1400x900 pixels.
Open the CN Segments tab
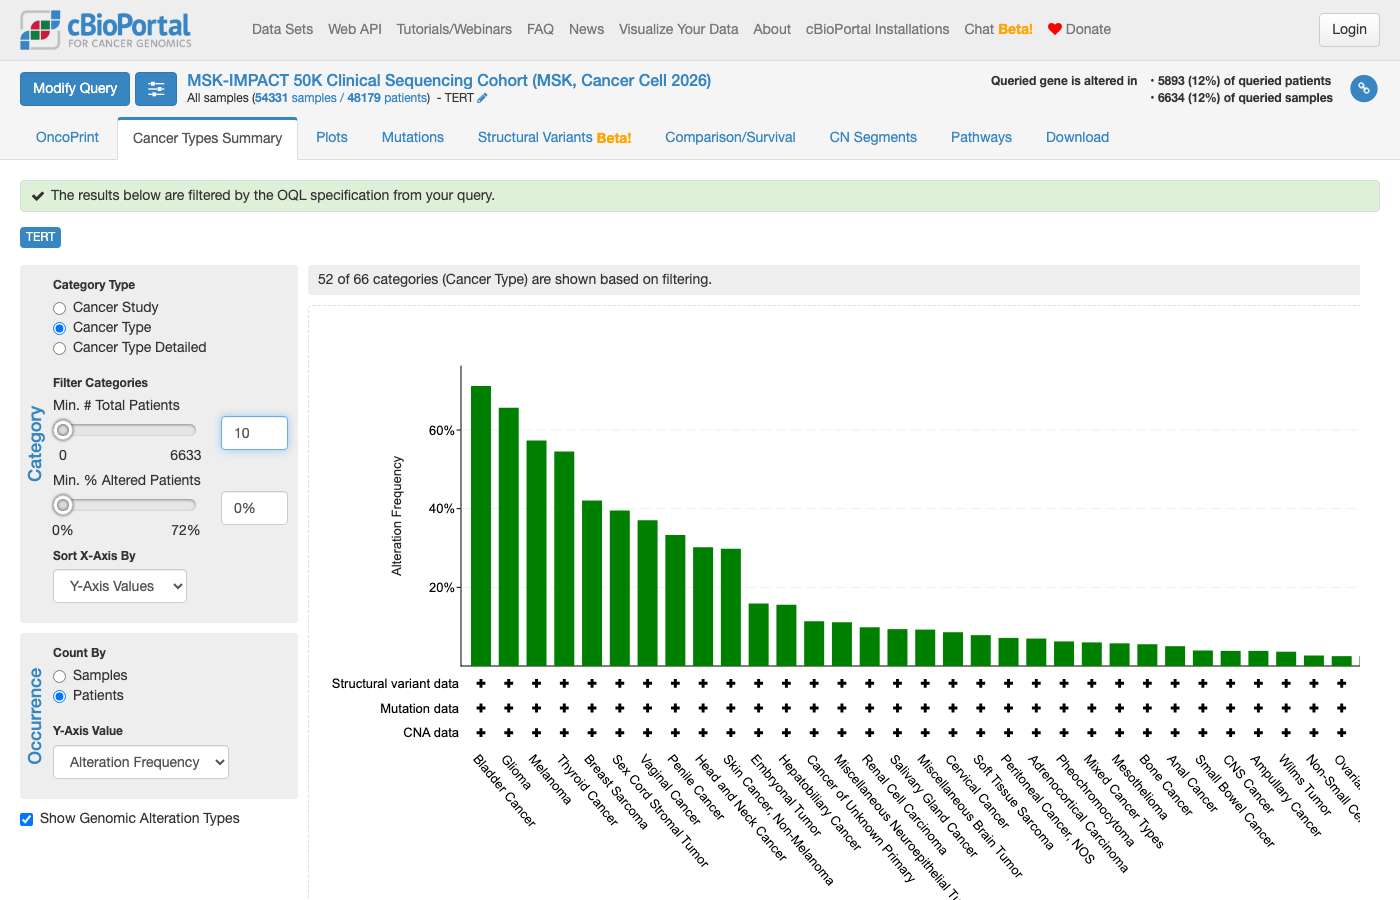click(873, 137)
